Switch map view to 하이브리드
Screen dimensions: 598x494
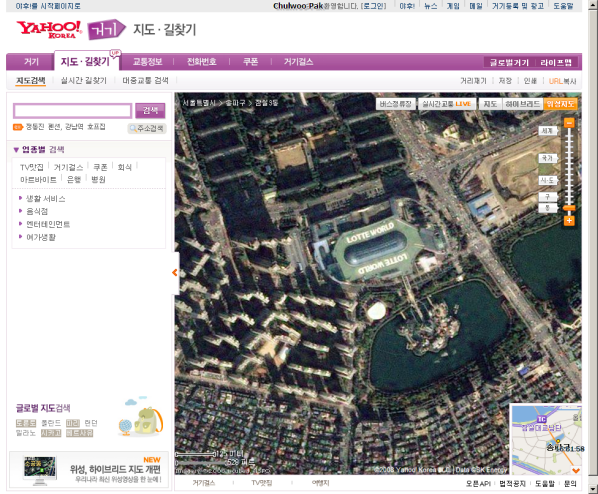tap(522, 104)
